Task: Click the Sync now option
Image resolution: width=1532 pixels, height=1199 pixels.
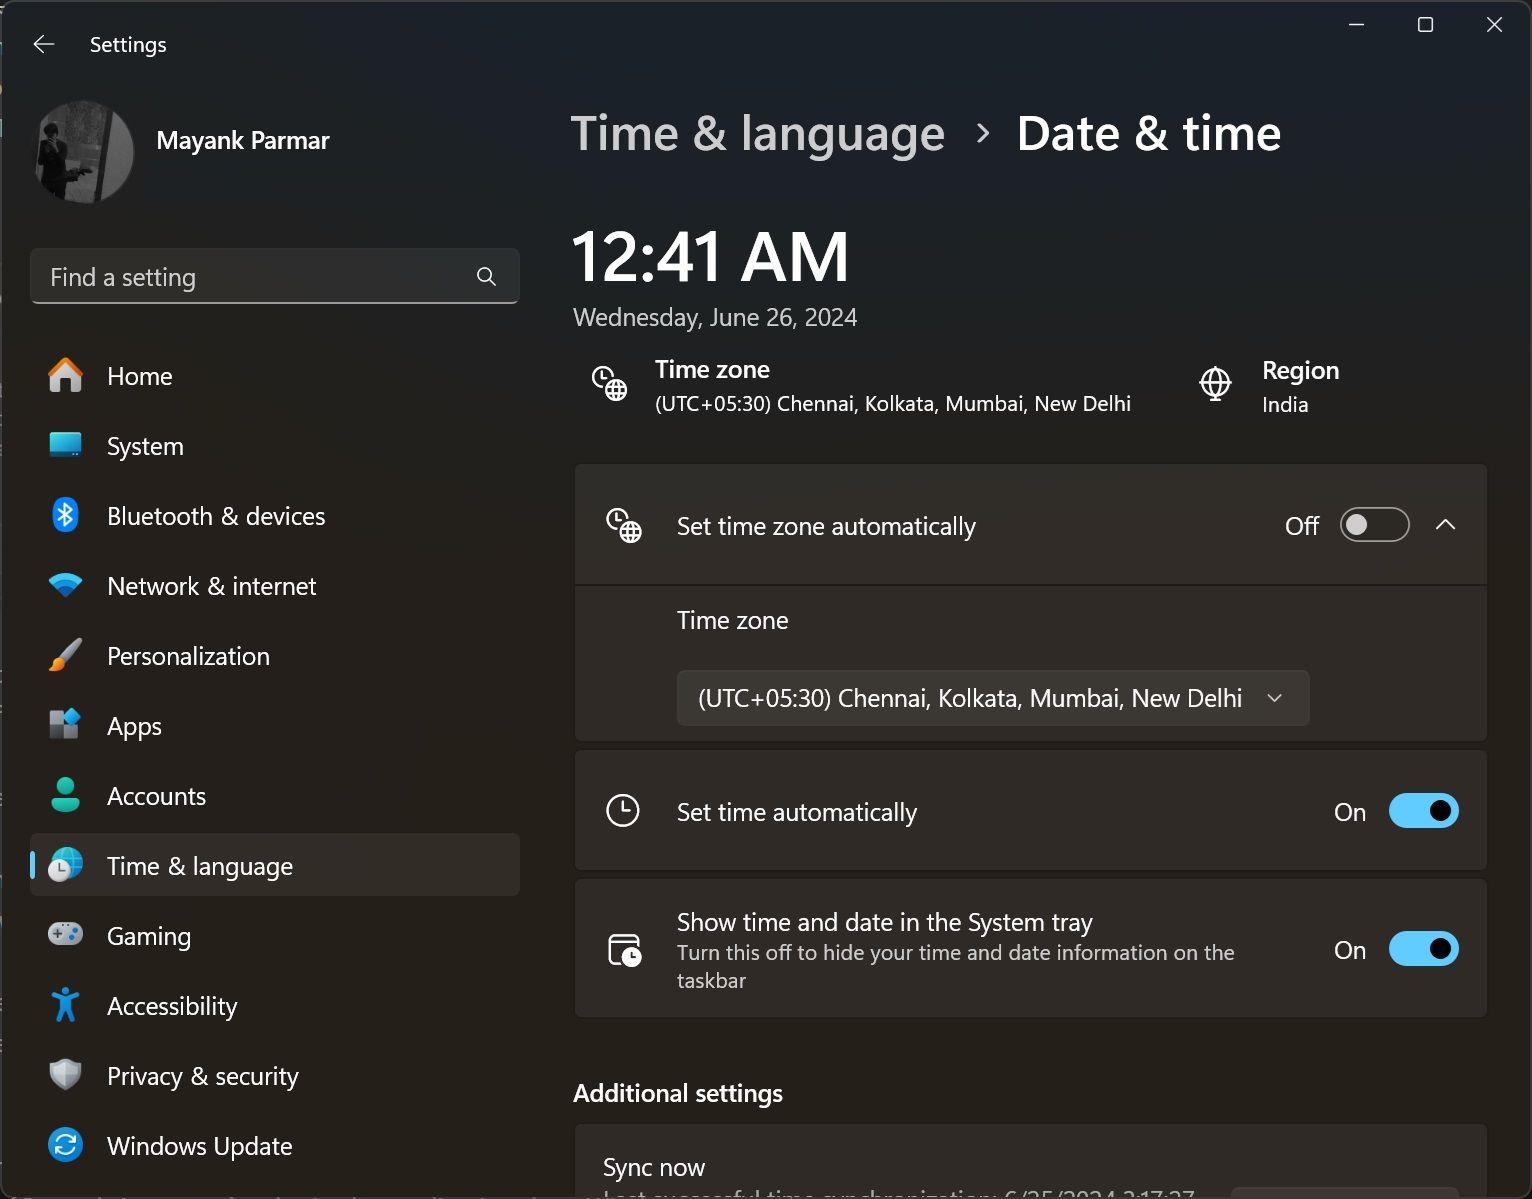Action: [x=653, y=1167]
